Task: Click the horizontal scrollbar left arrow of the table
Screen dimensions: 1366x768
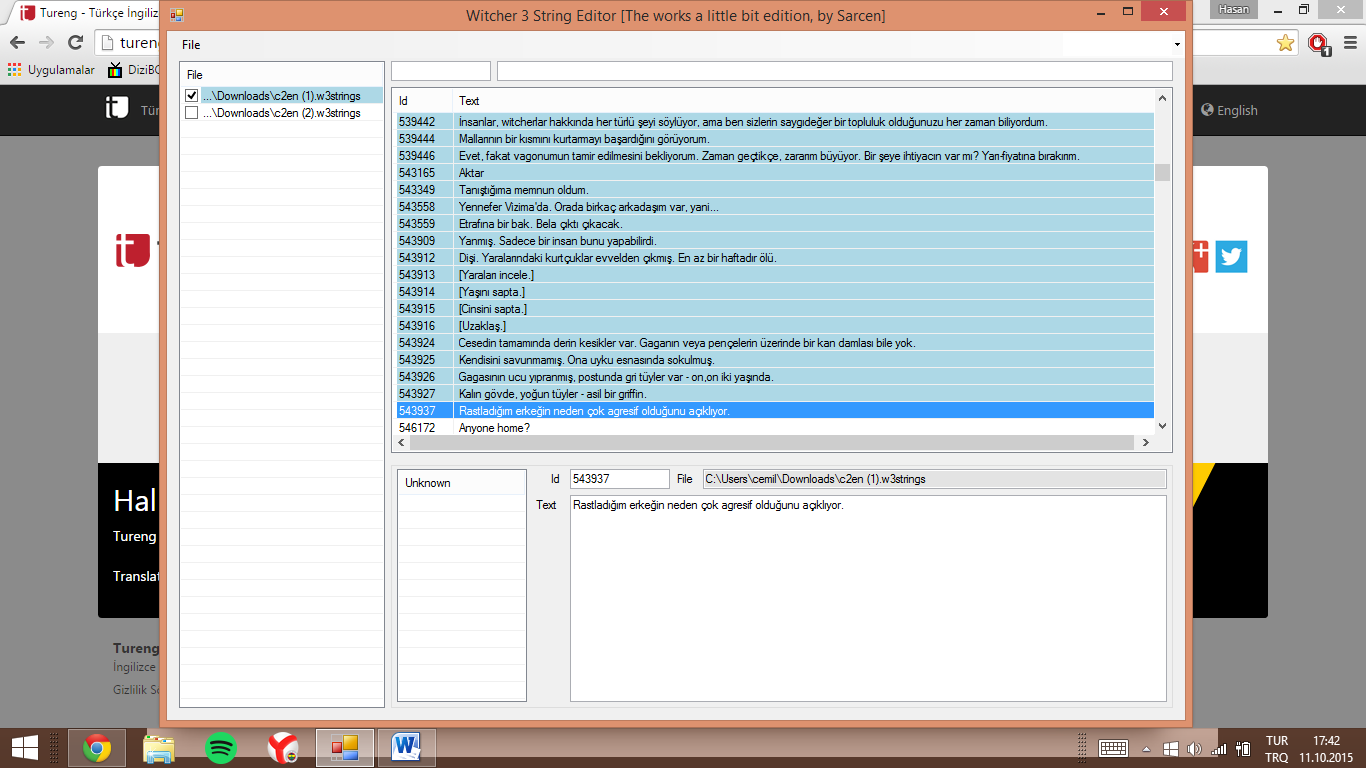Action: [400, 443]
